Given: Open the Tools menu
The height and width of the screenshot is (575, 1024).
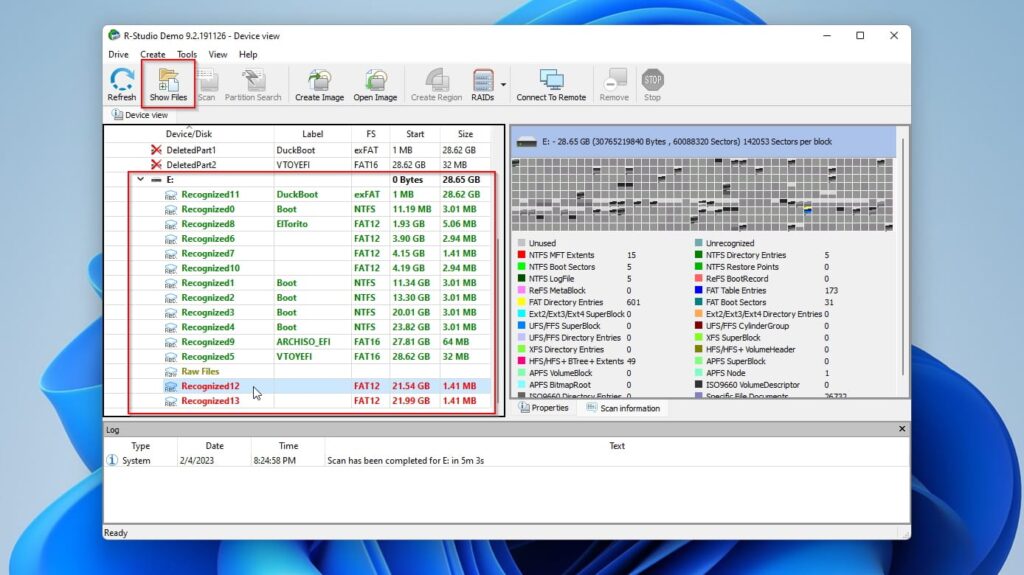Looking at the screenshot, I should pyautogui.click(x=187, y=54).
